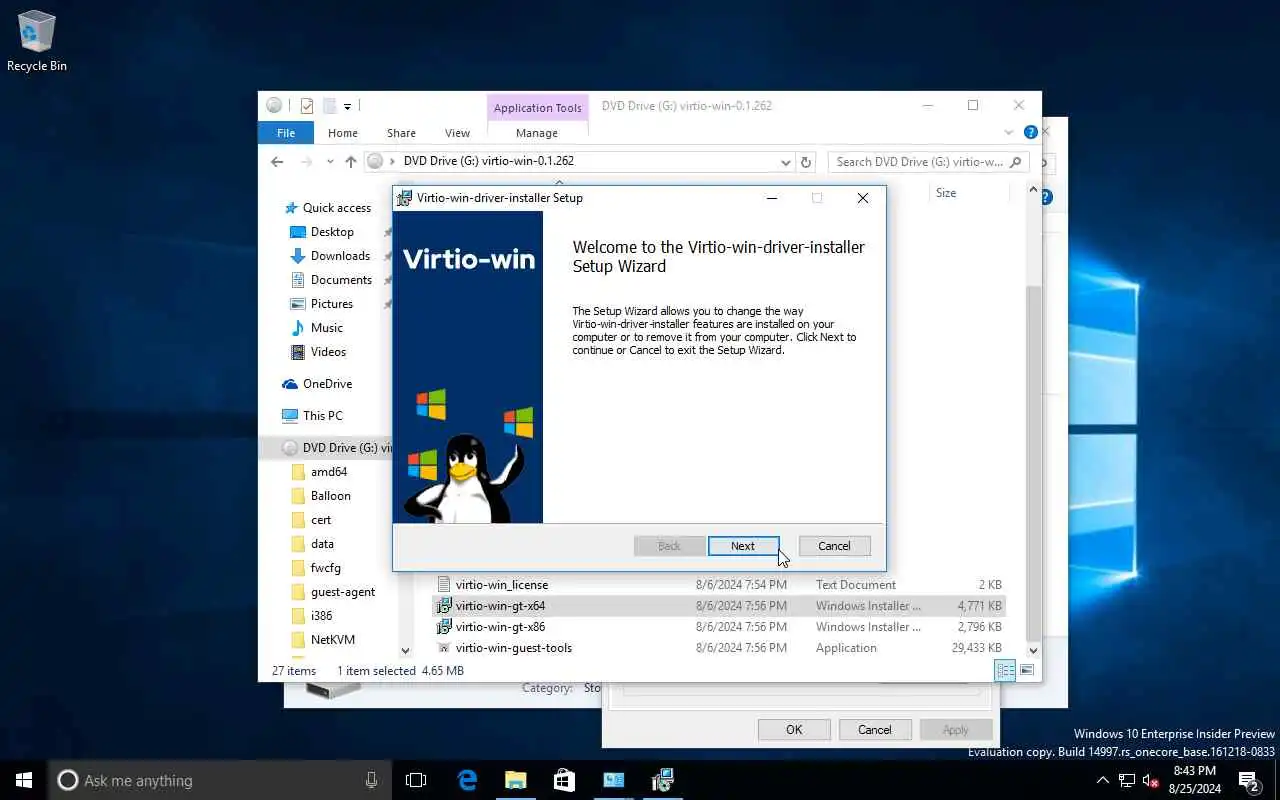Open the Recycle Bin desktop icon

pyautogui.click(x=37, y=41)
